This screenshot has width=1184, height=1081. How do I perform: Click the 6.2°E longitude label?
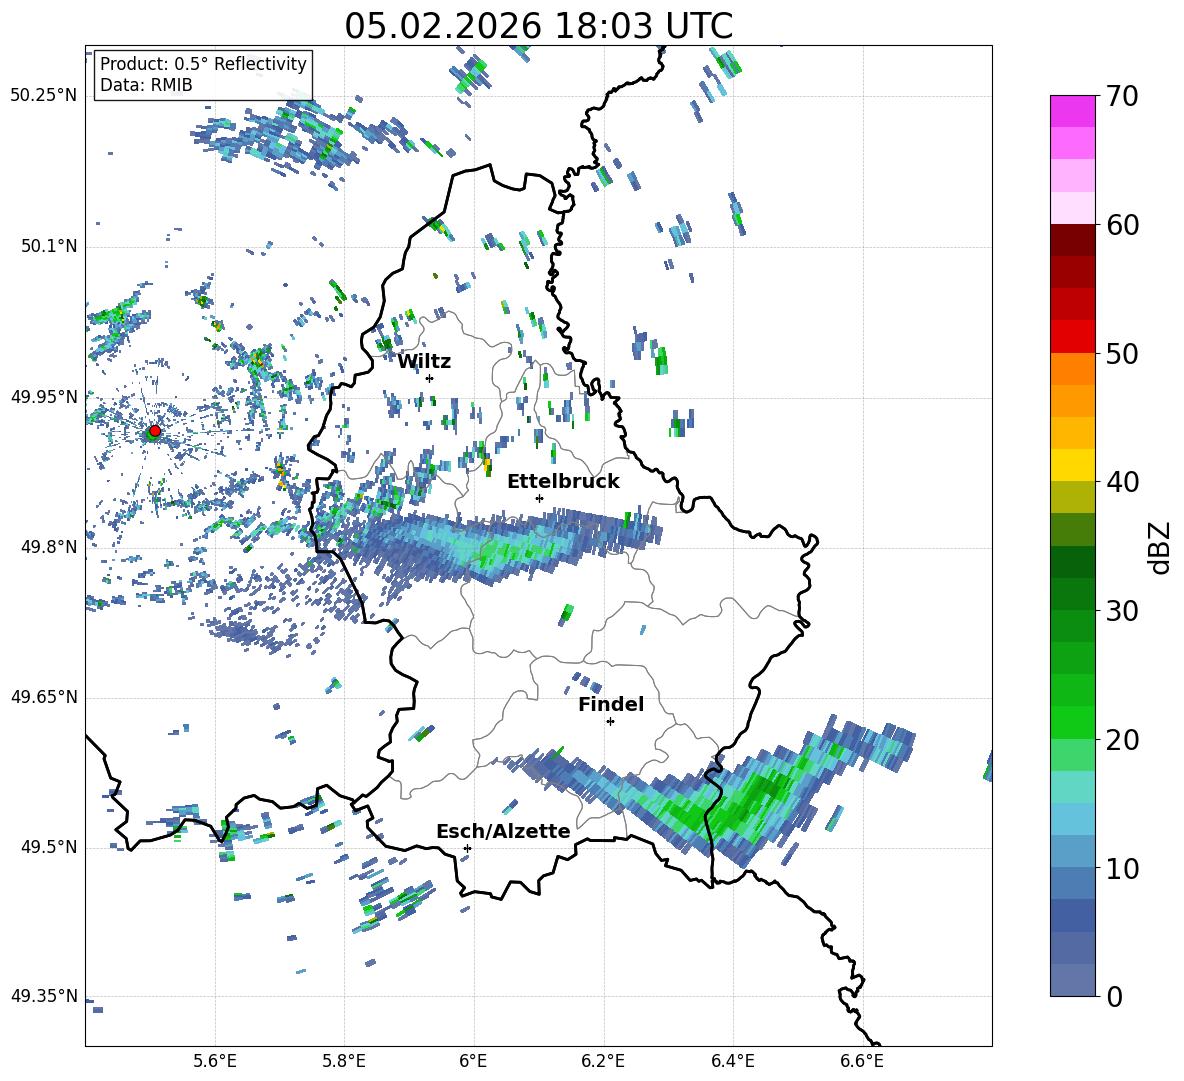(603, 1061)
